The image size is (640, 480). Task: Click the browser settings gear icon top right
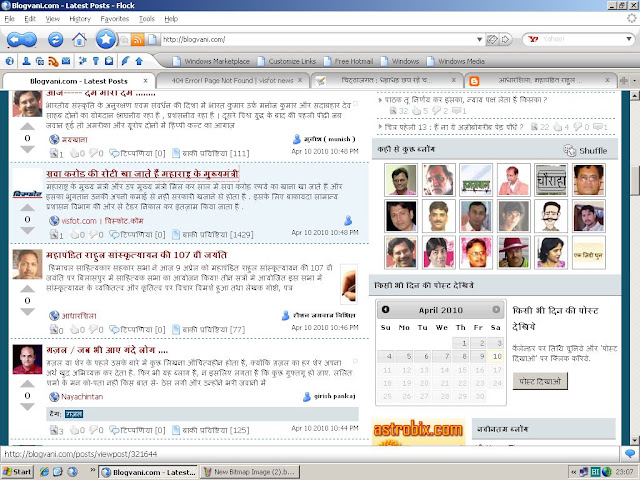tap(631, 18)
